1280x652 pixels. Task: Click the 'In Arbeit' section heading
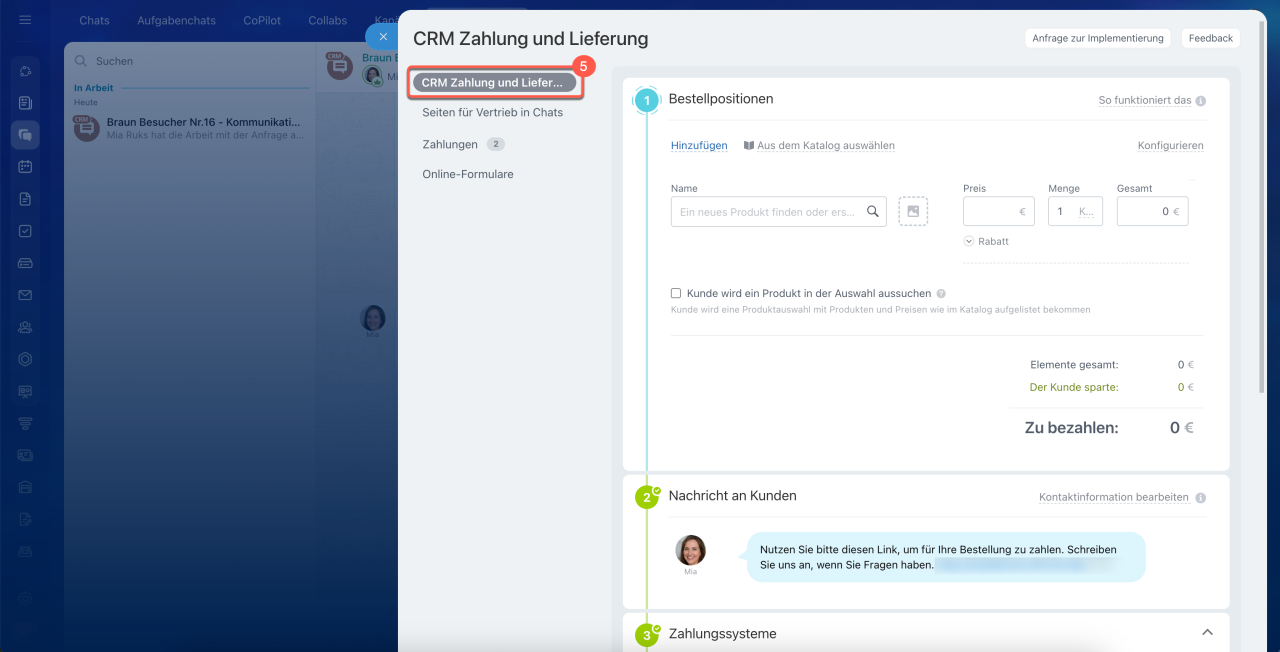point(94,88)
